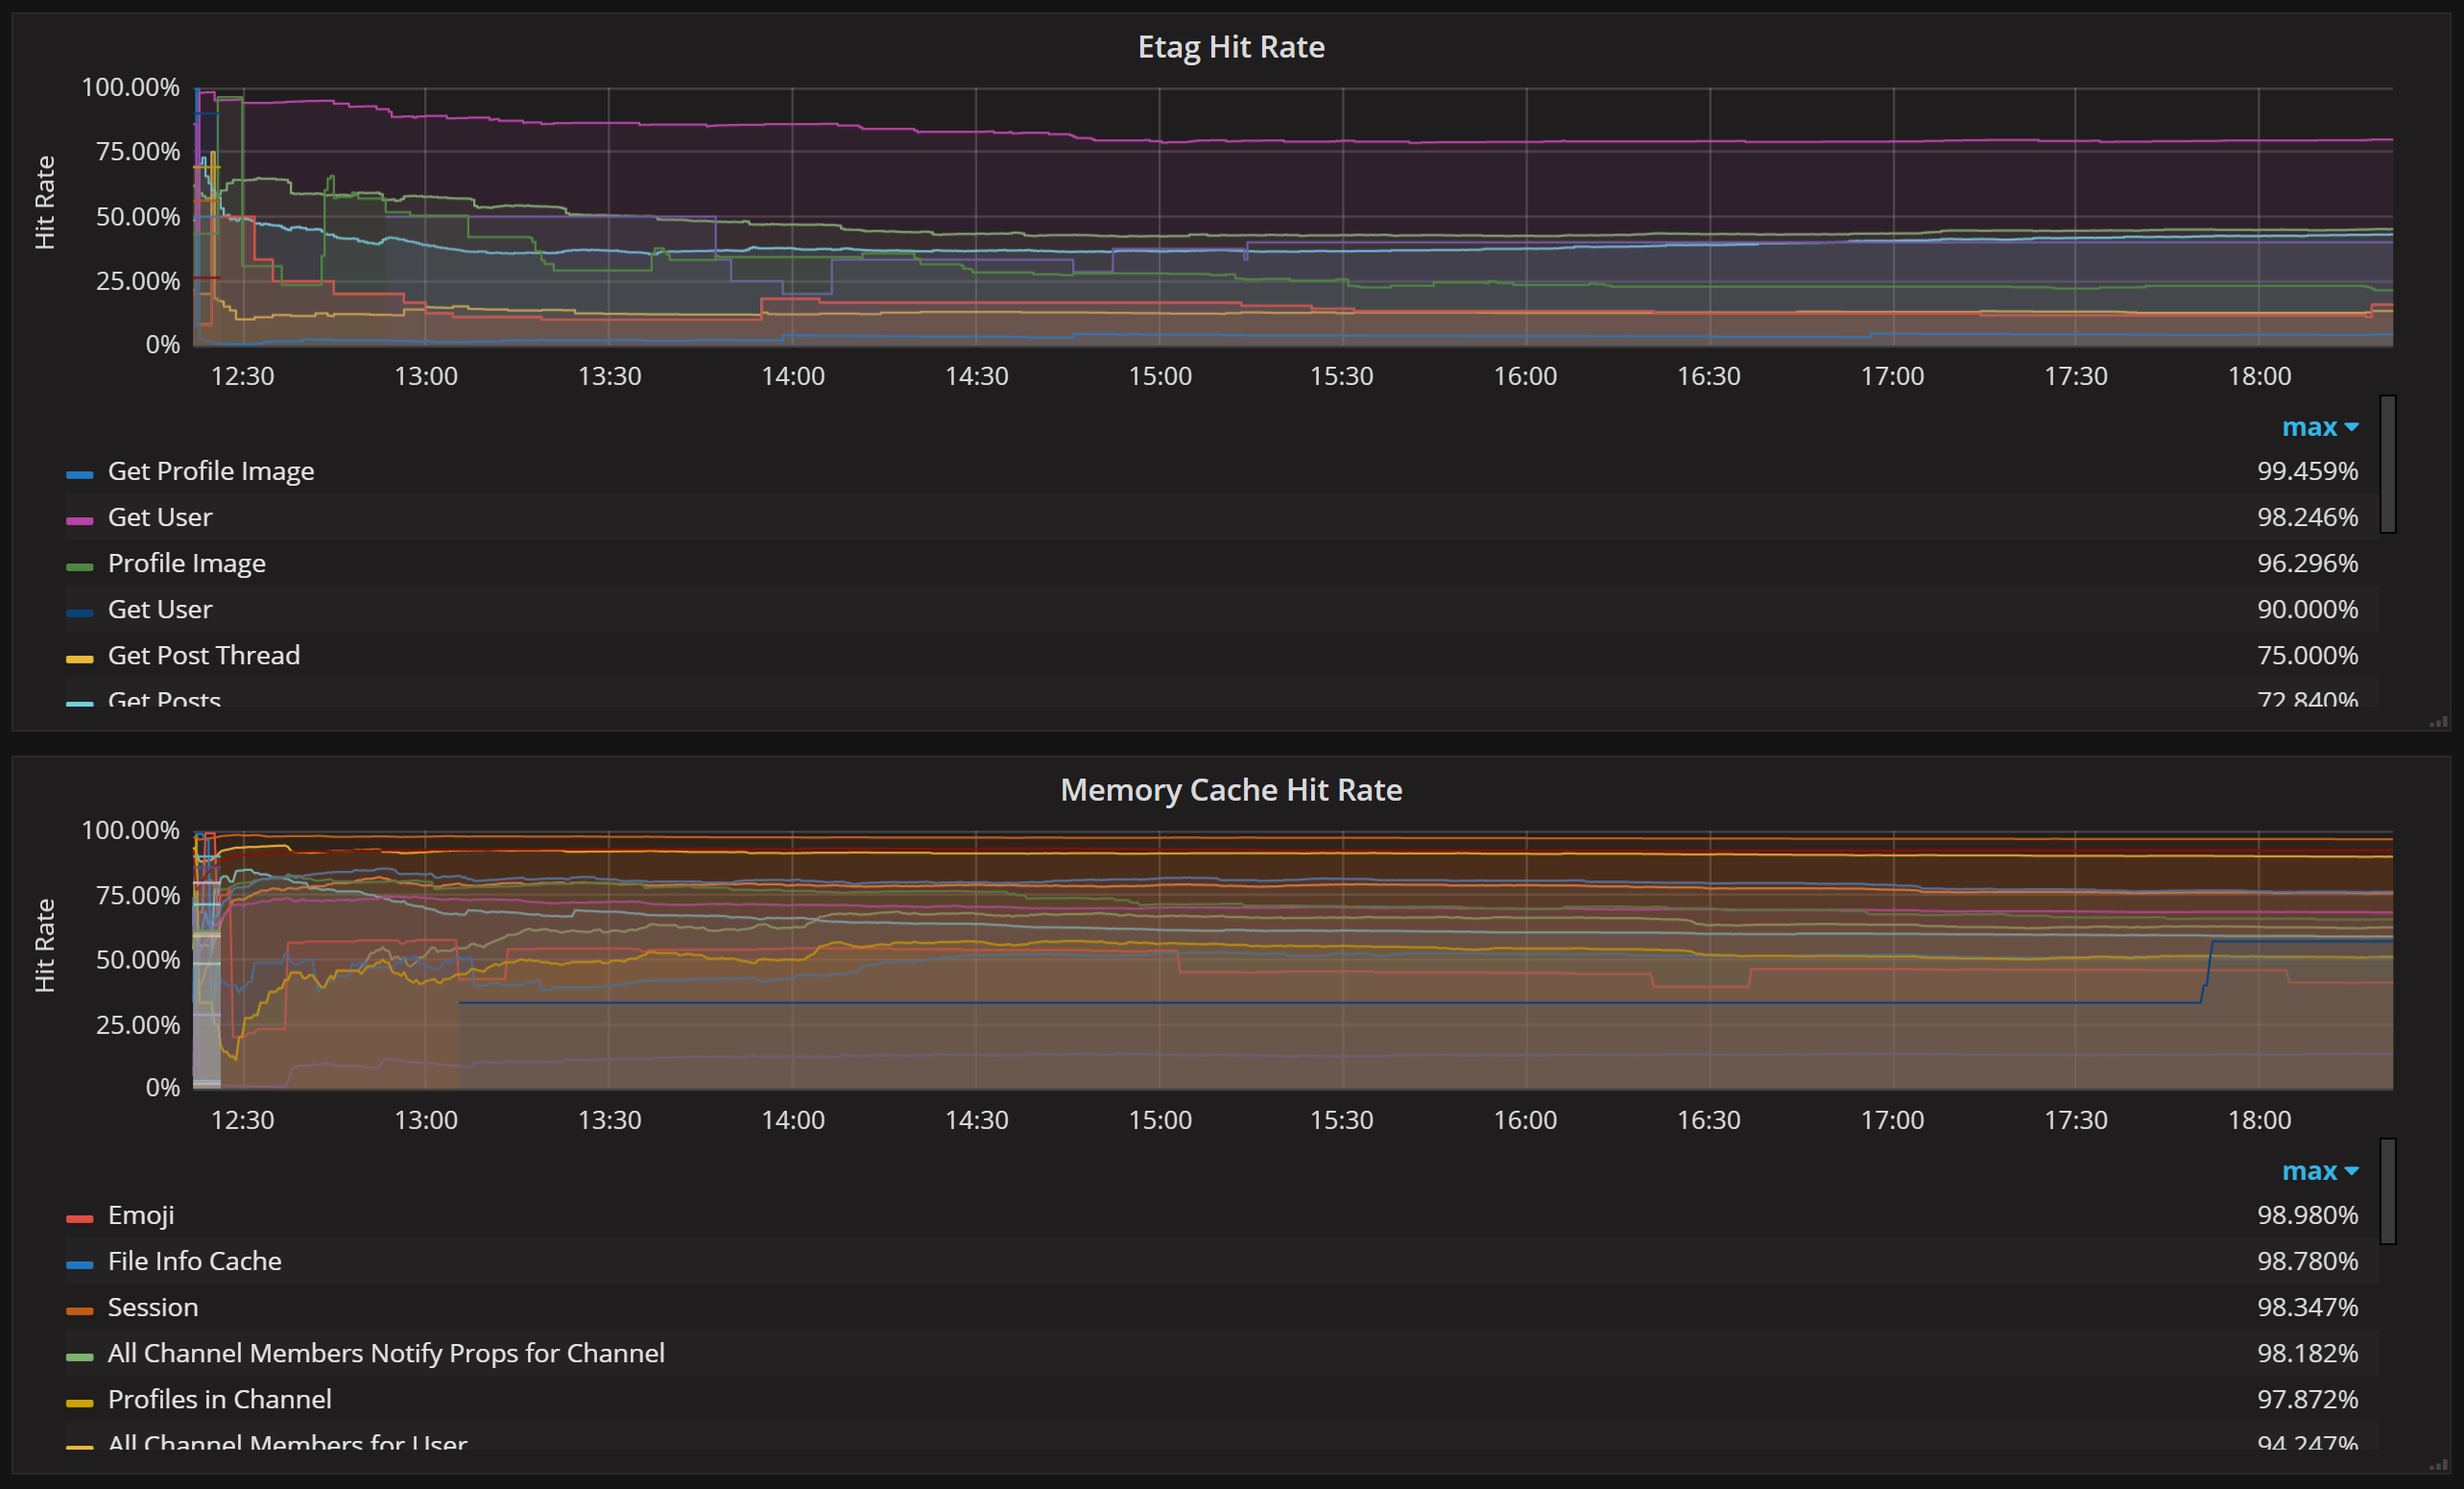Click the Etag panel resize handle corner
Screen dimensions: 2464x1489
(x=2440, y=721)
